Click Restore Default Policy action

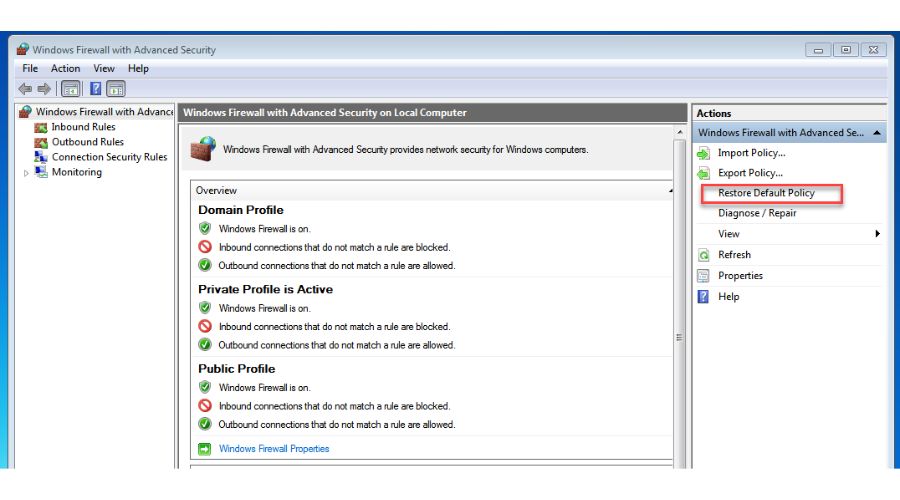(x=766, y=193)
